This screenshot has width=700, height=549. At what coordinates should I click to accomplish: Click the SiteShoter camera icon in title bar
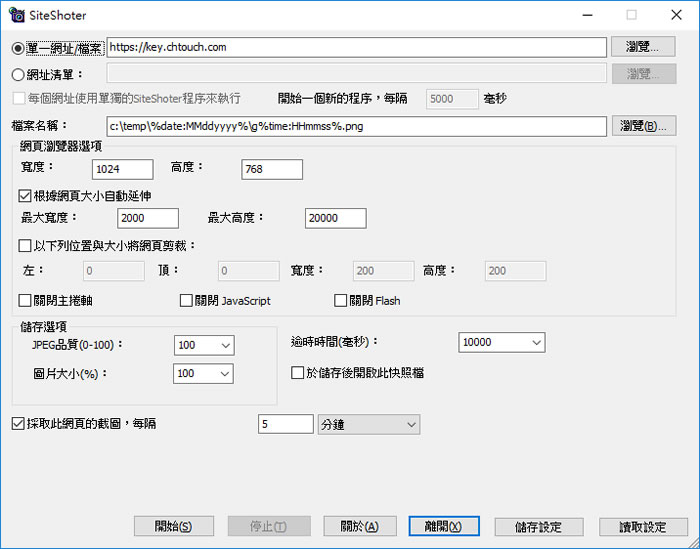coord(17,15)
